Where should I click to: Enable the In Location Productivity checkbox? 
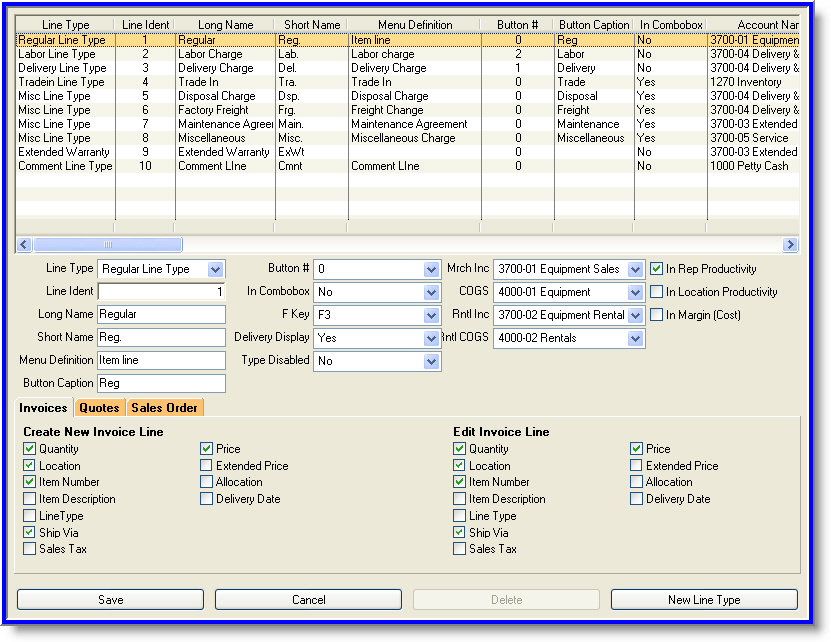tap(657, 292)
